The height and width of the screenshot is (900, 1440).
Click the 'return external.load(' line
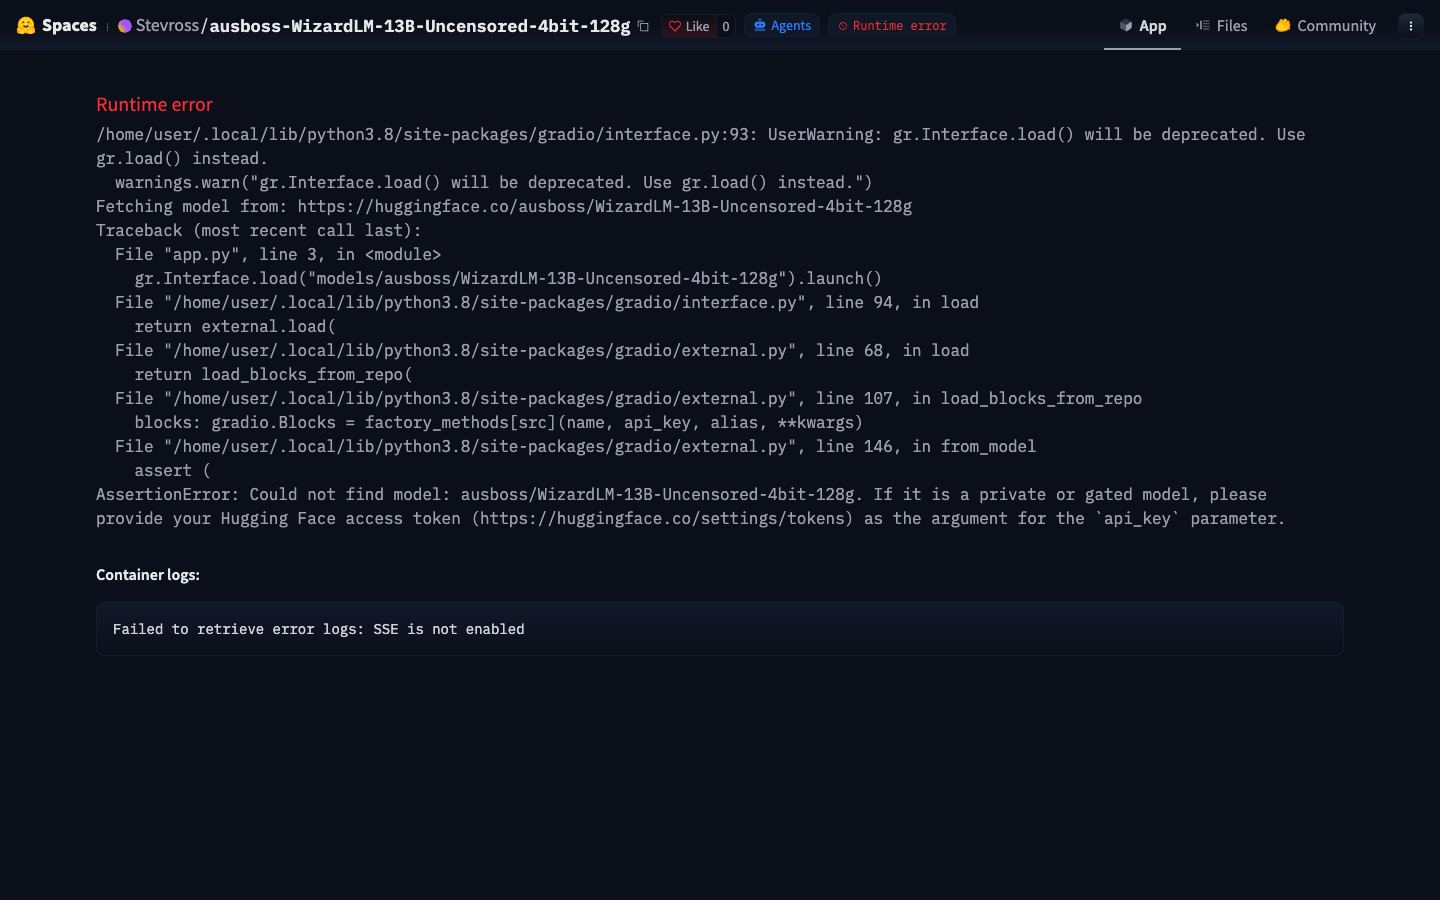pos(235,326)
